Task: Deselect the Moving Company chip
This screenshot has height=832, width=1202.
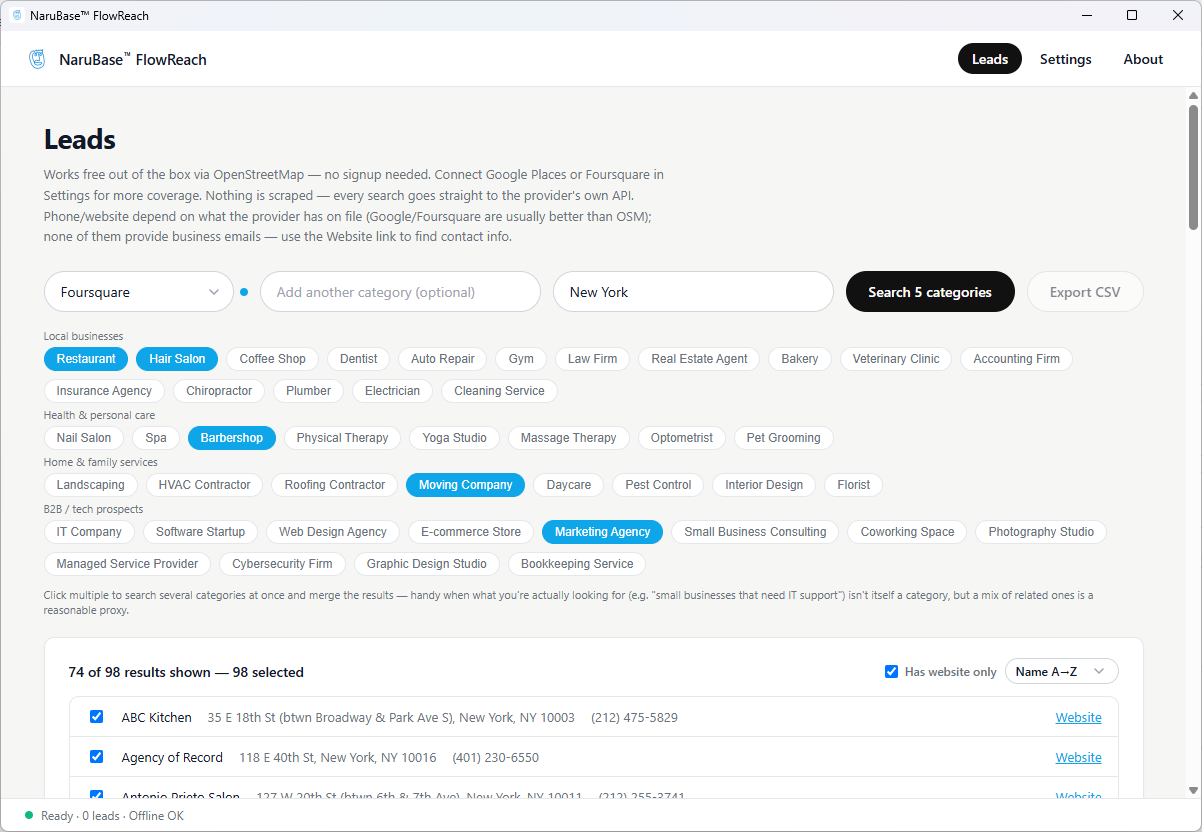Action: (465, 485)
